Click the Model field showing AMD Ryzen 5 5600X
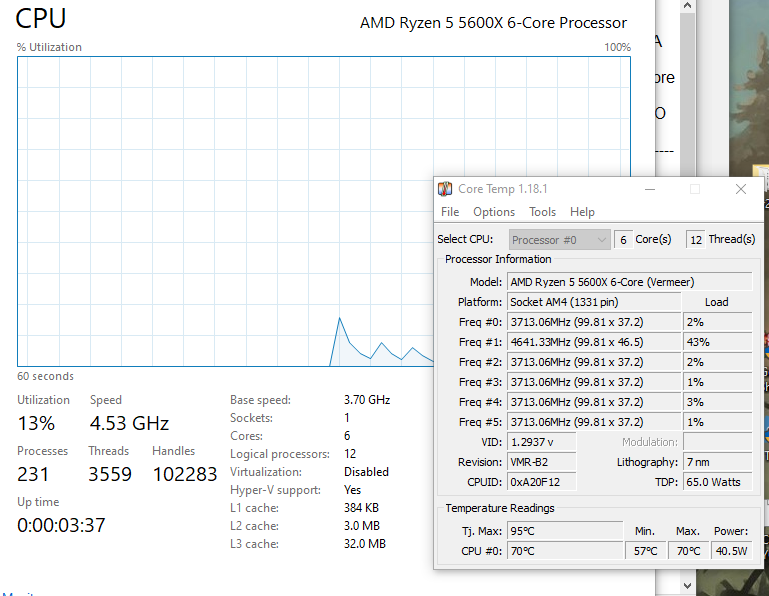The image size is (769, 596). (629, 282)
